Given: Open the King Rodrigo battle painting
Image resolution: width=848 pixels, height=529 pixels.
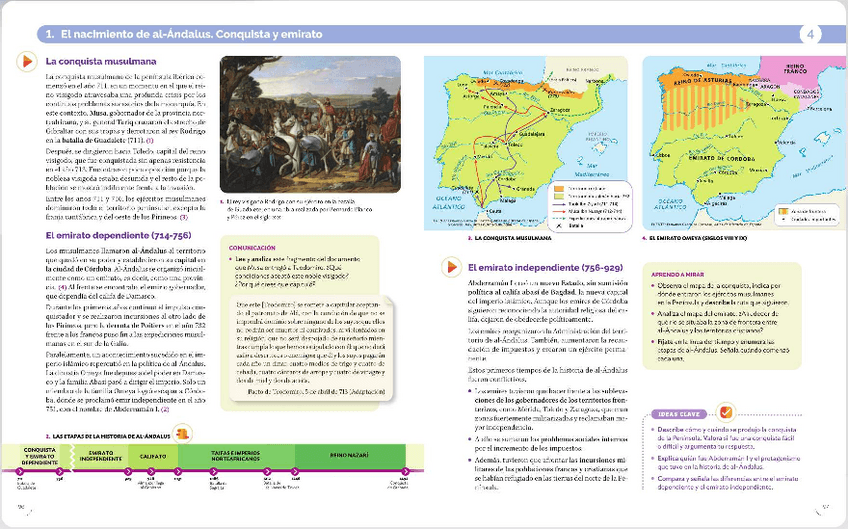Looking at the screenshot, I should [309, 124].
